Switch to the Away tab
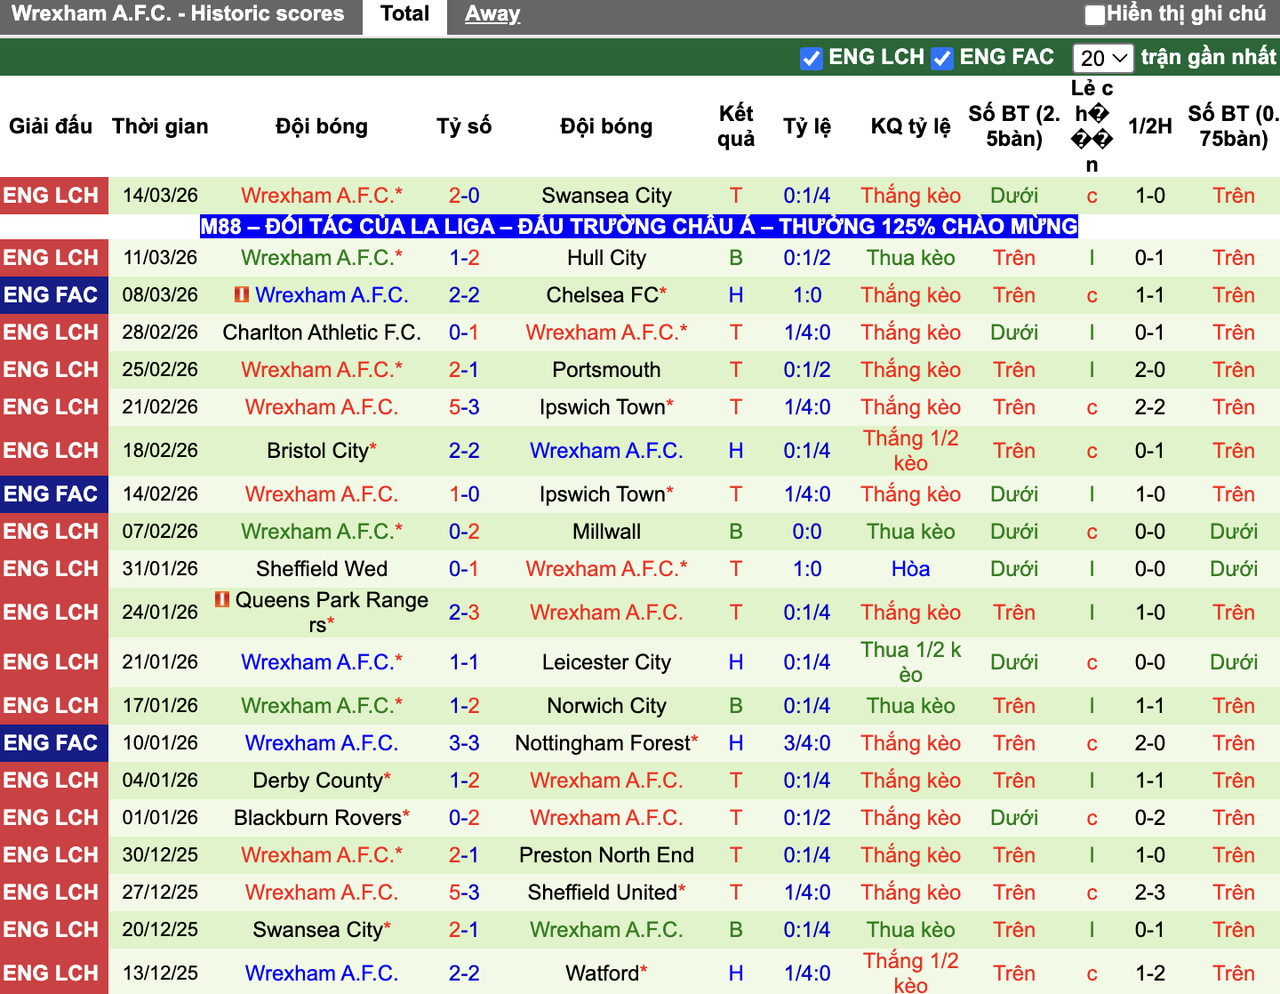 tap(492, 14)
